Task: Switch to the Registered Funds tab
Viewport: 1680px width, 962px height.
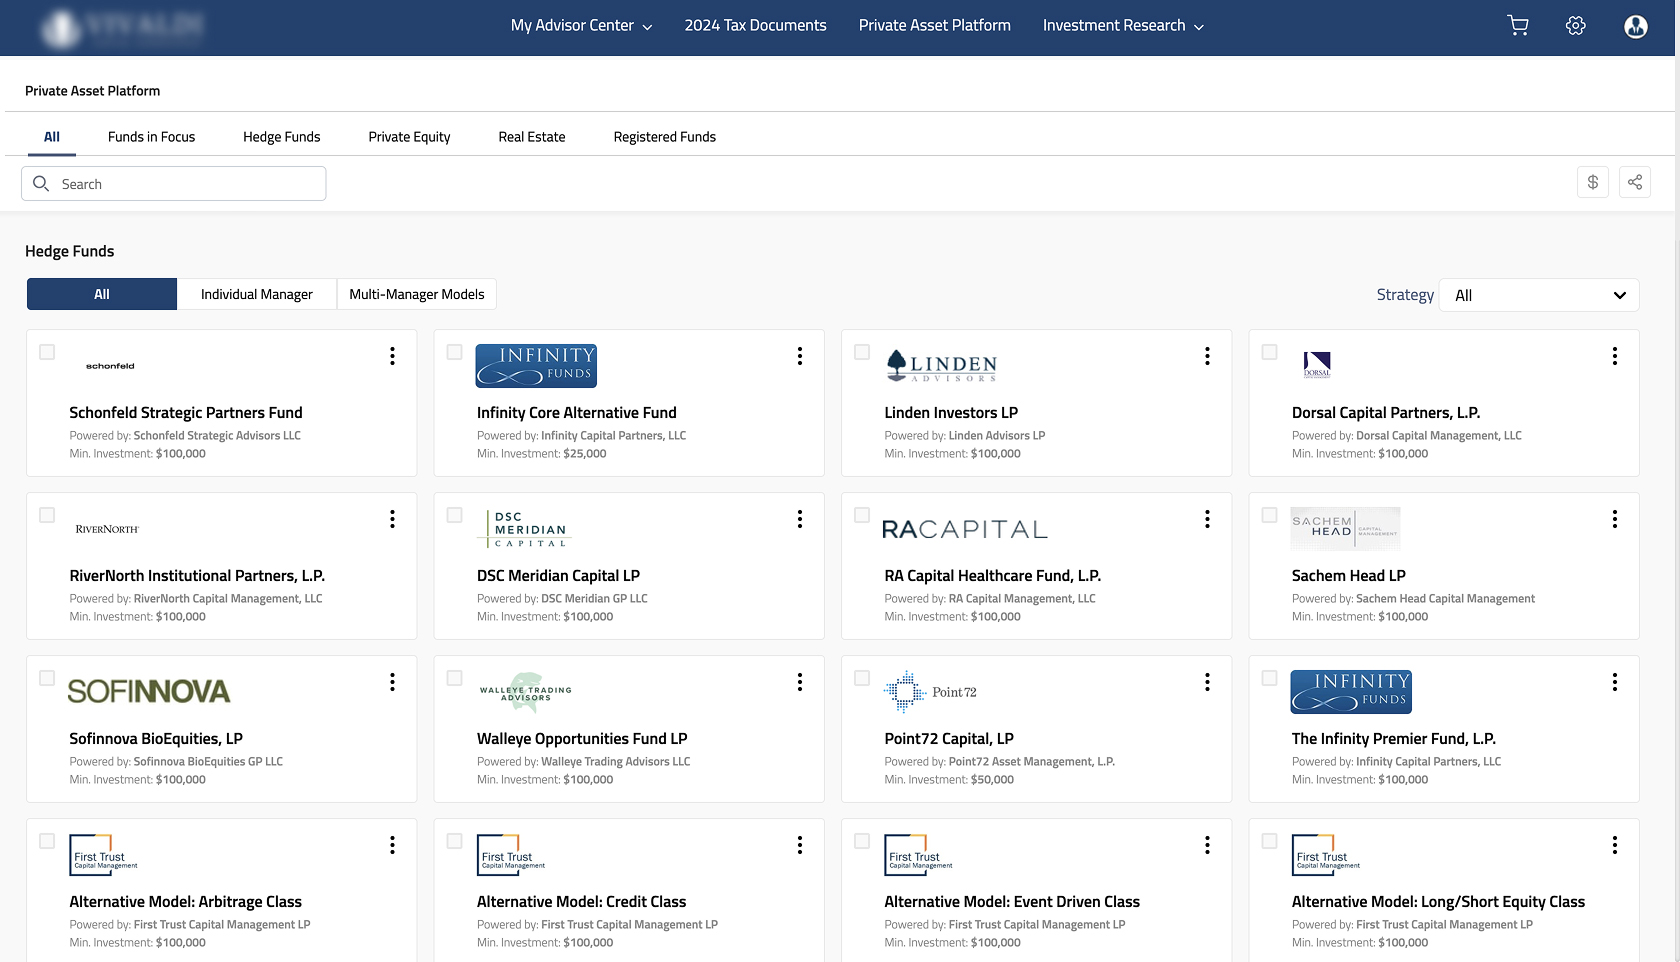Action: 664,137
